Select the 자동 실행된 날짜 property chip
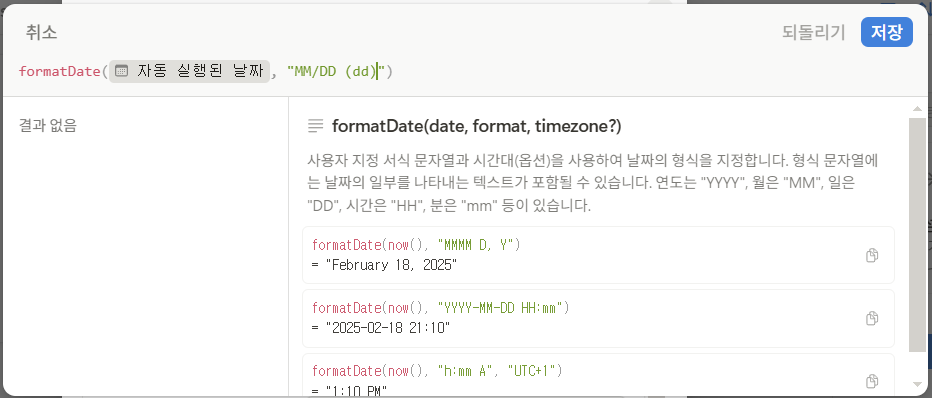932x398 pixels. 190,71
